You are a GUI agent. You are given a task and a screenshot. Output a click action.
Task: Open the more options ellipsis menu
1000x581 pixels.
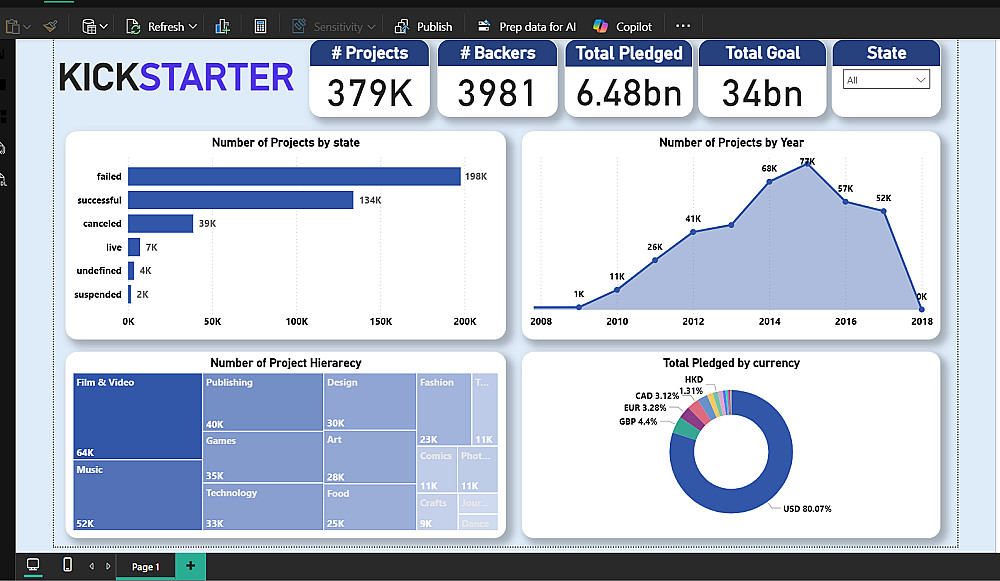tap(683, 26)
